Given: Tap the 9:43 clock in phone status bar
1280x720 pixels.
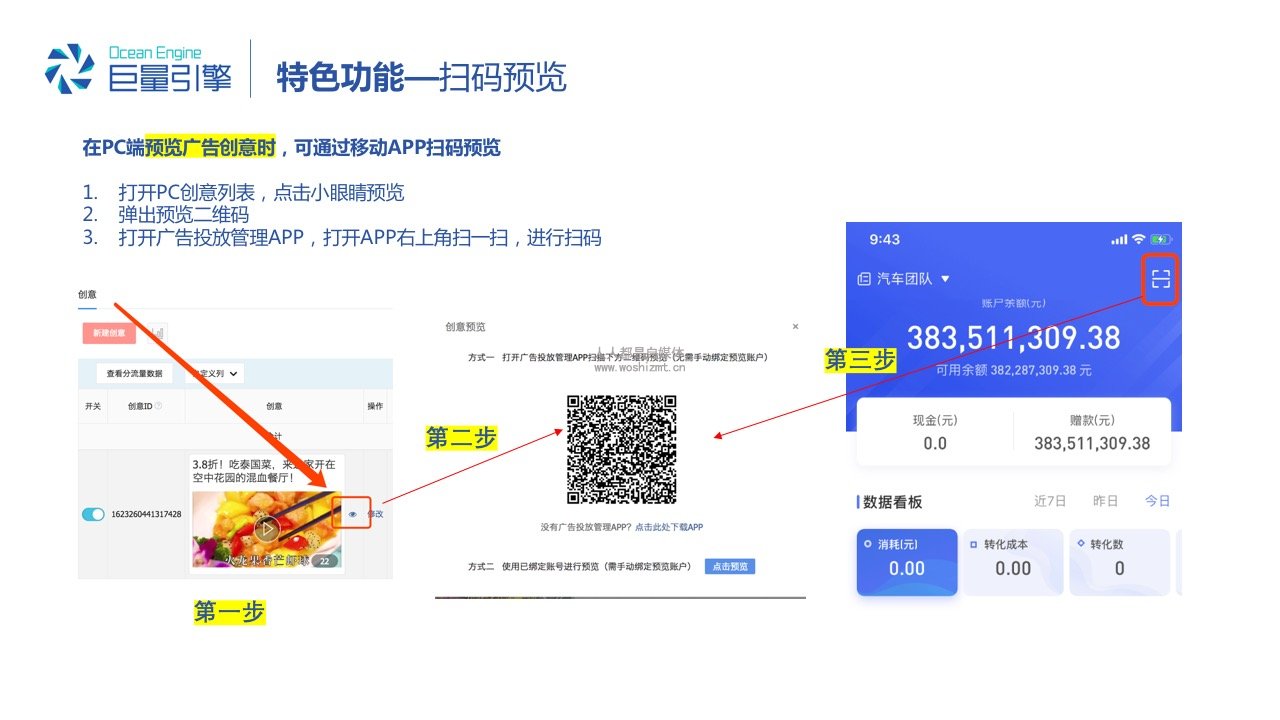Looking at the screenshot, I should tap(885, 240).
